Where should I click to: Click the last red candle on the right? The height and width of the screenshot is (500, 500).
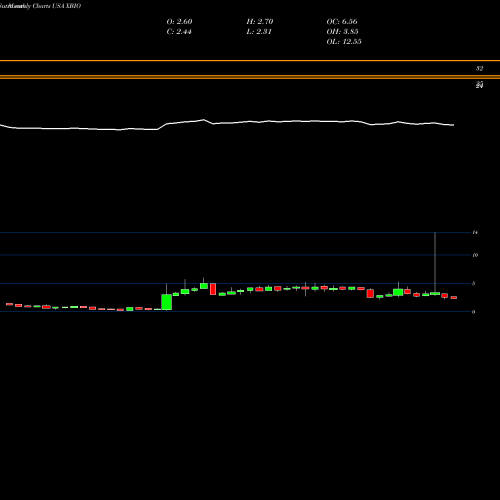(454, 297)
